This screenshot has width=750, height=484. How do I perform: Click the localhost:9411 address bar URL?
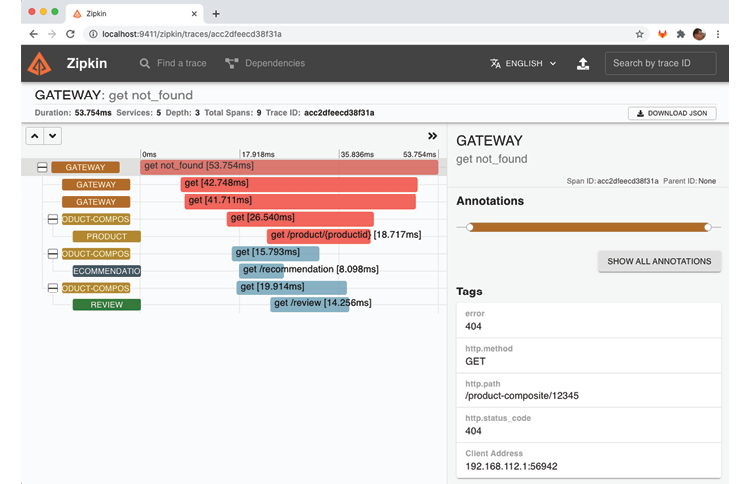pos(192,34)
